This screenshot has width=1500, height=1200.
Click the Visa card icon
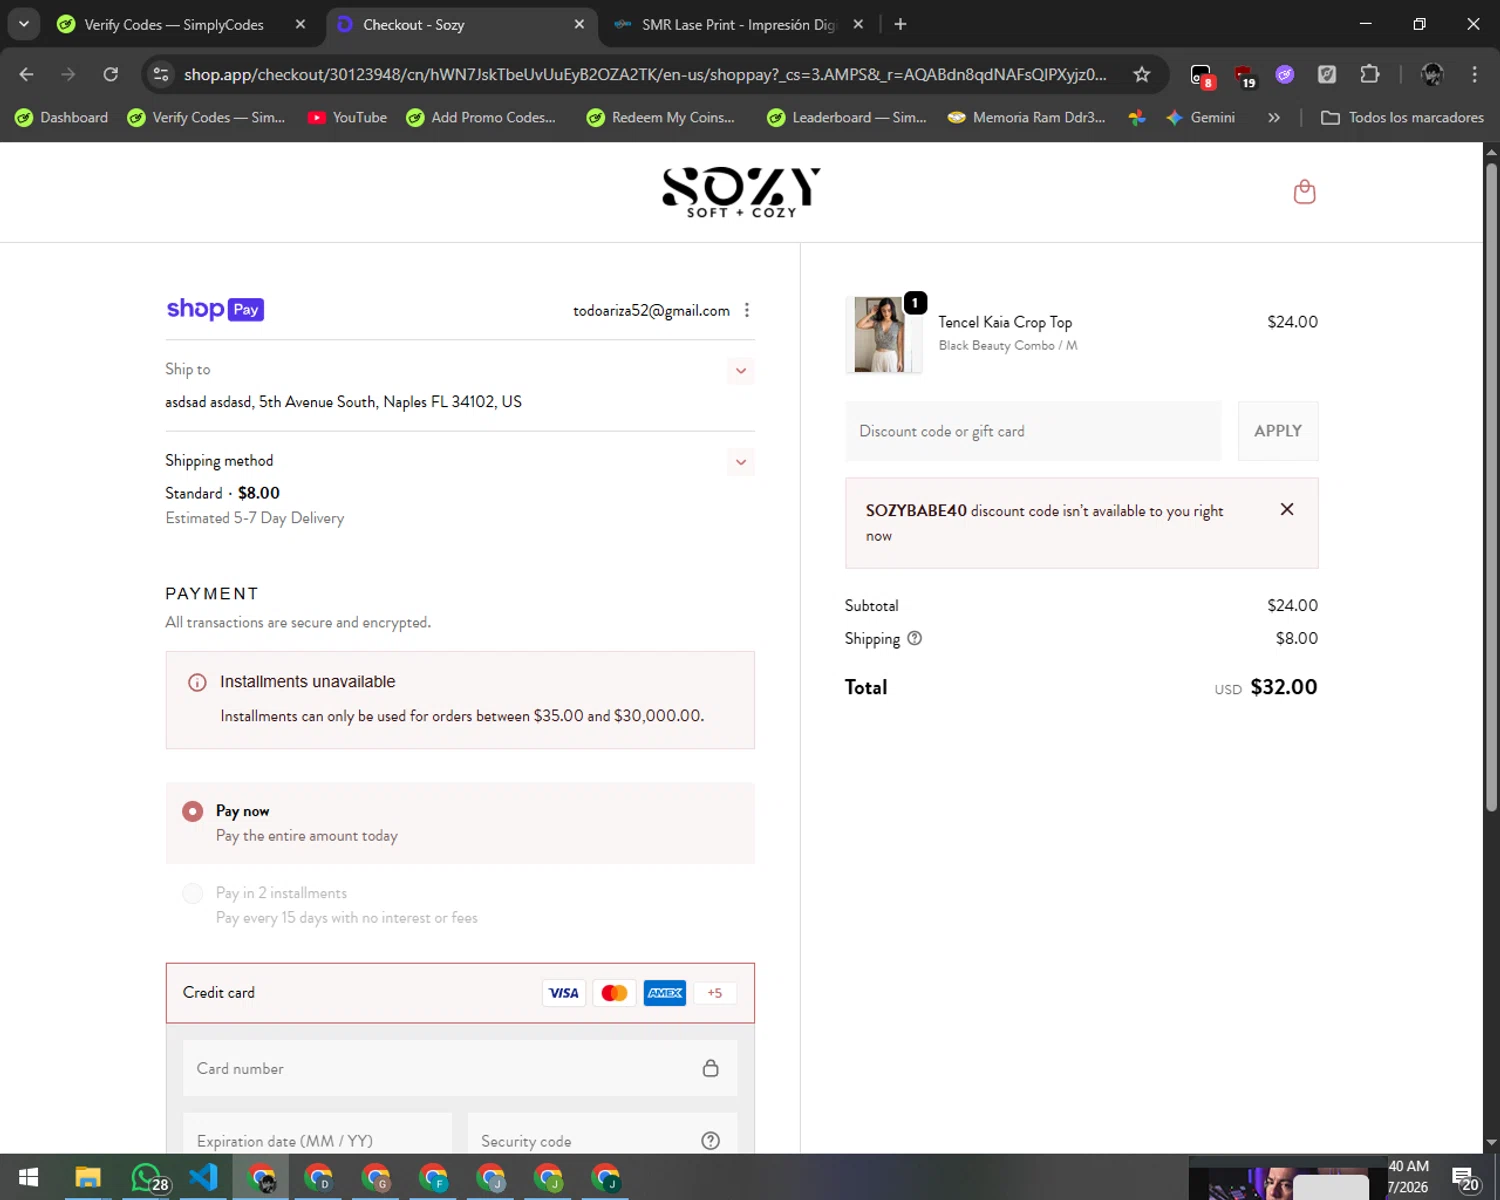click(x=563, y=993)
